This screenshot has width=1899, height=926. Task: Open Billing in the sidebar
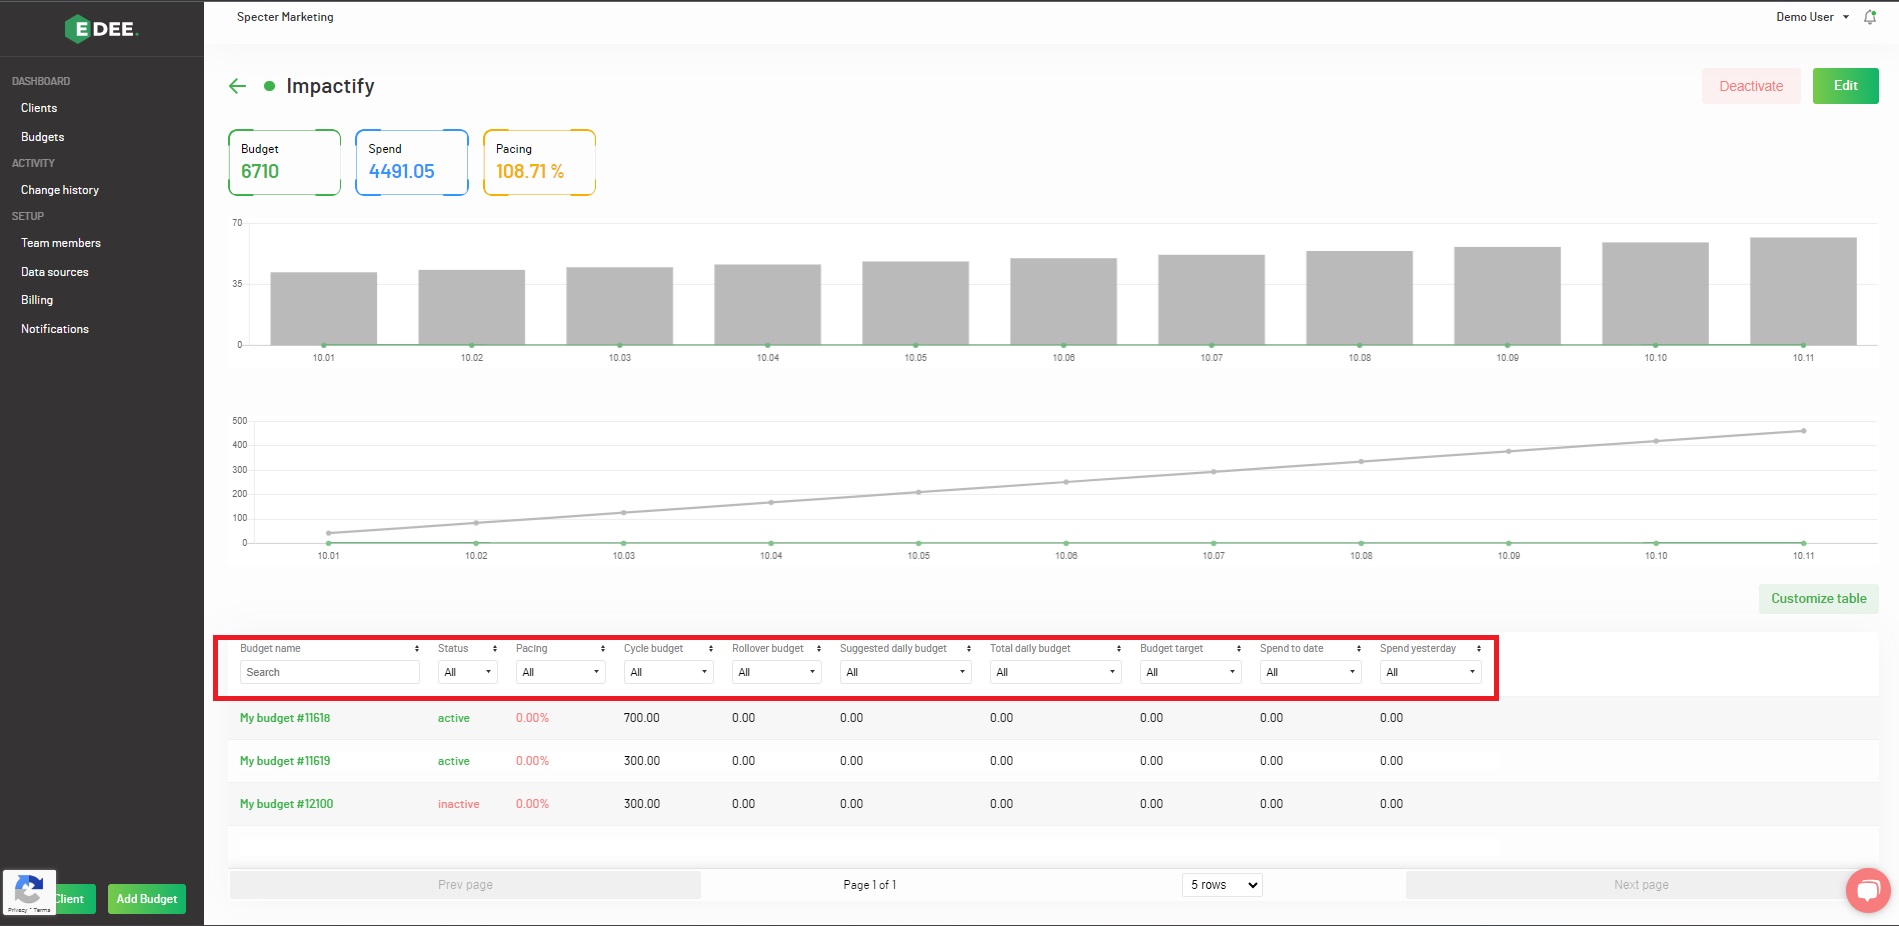[x=37, y=300]
